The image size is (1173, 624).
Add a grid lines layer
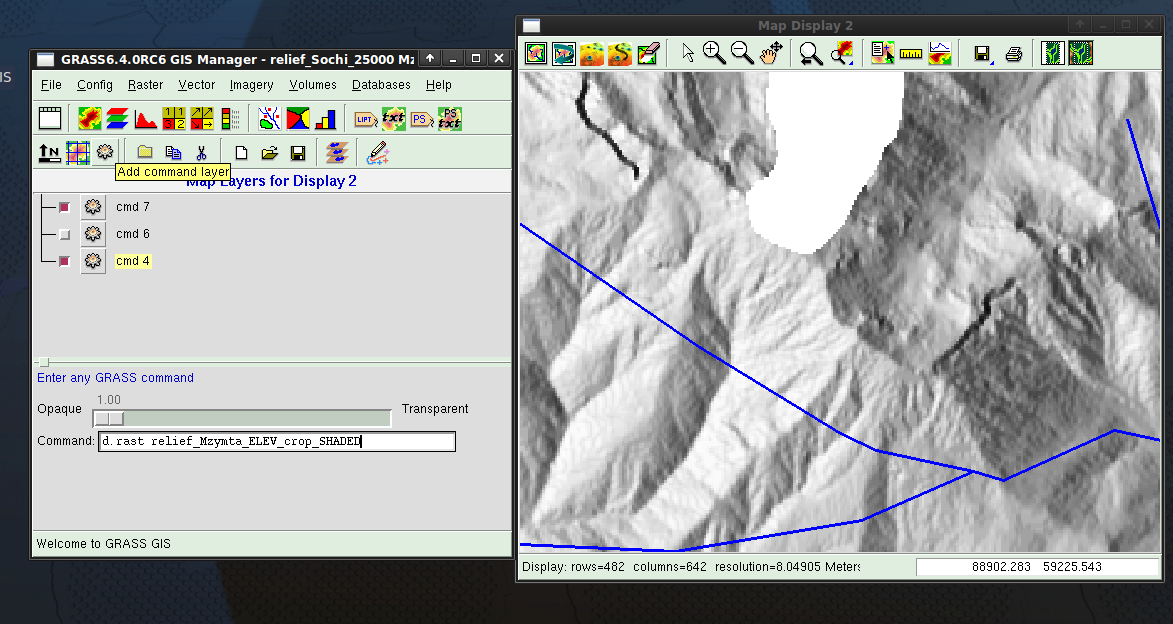(x=77, y=153)
